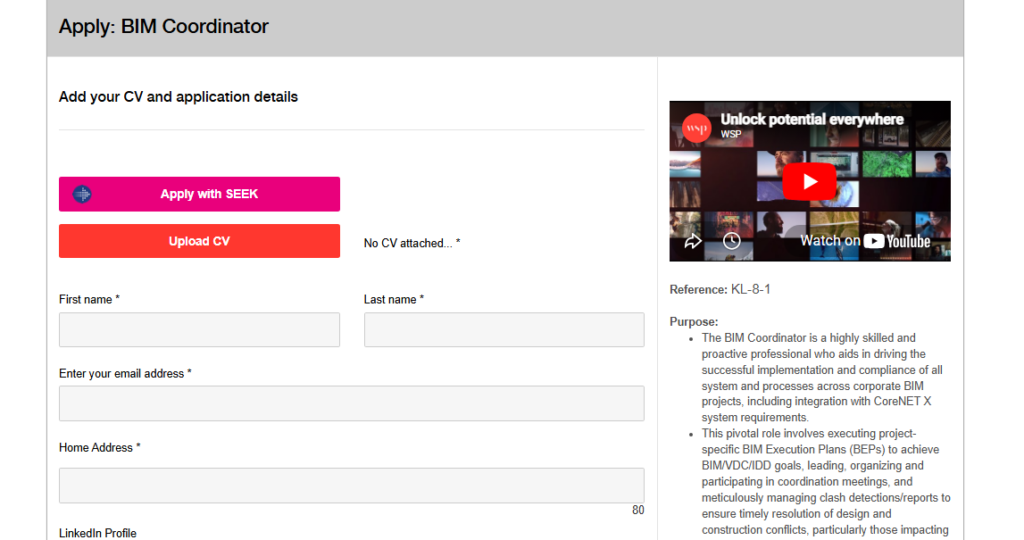Focus the First name input field
This screenshot has height=540, width=1024.
tap(199, 330)
